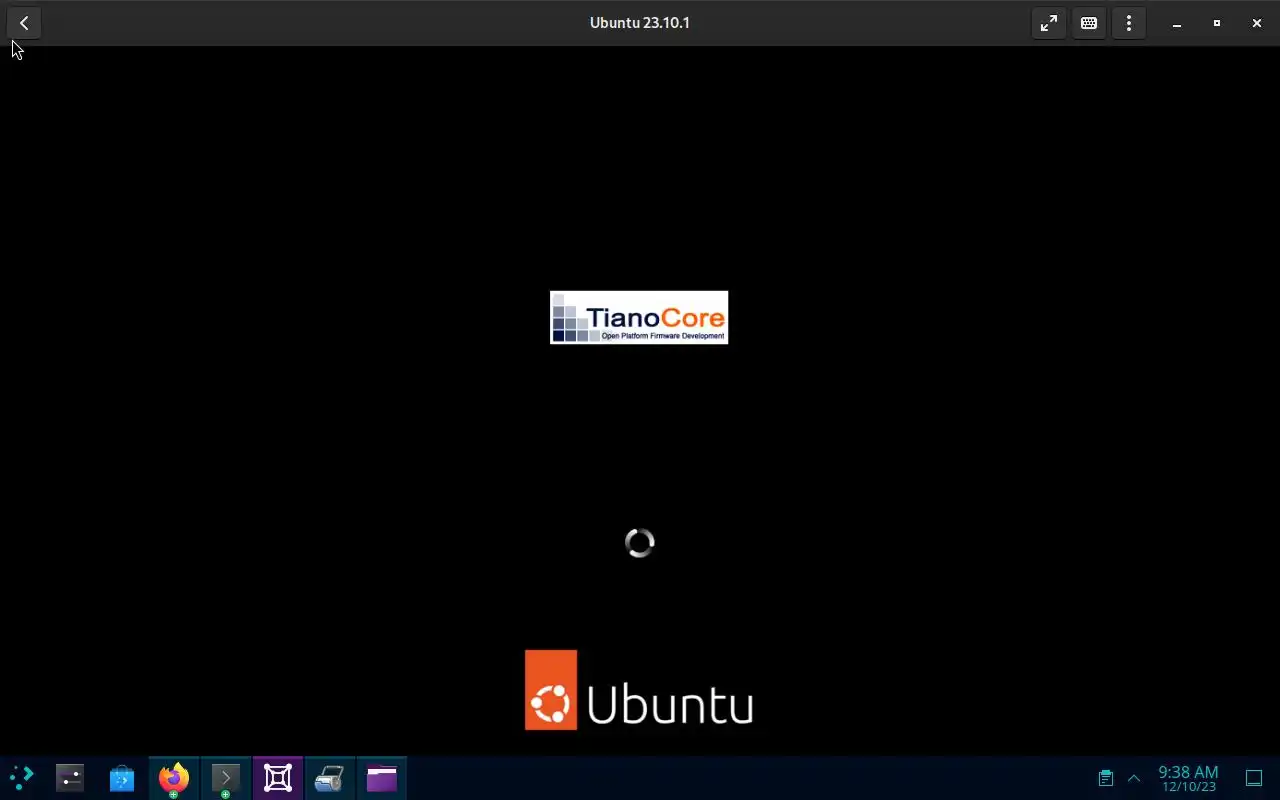Screen dimensions: 1280x800
Task: Go back using the header arrow button
Action: [24, 23]
